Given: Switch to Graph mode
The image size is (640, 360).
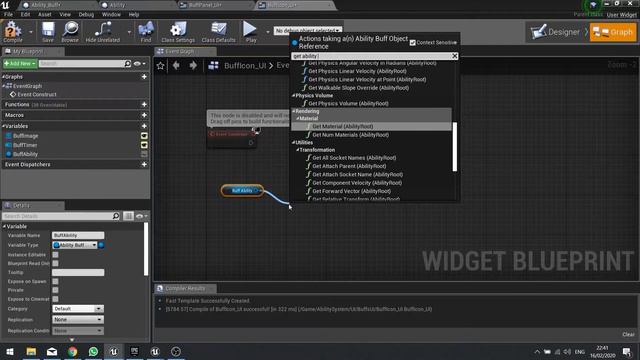Looking at the screenshot, I should pyautogui.click(x=613, y=32).
